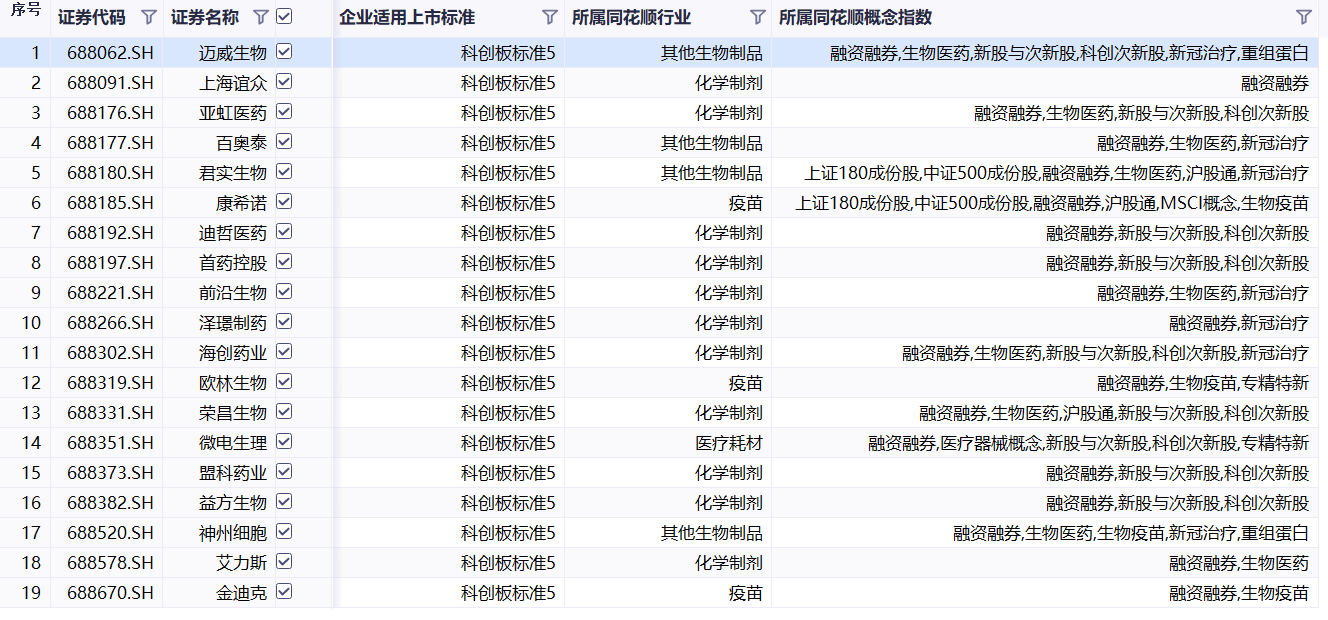Click the 序号 column header
Screen dimensions: 1328x620
coord(25,10)
